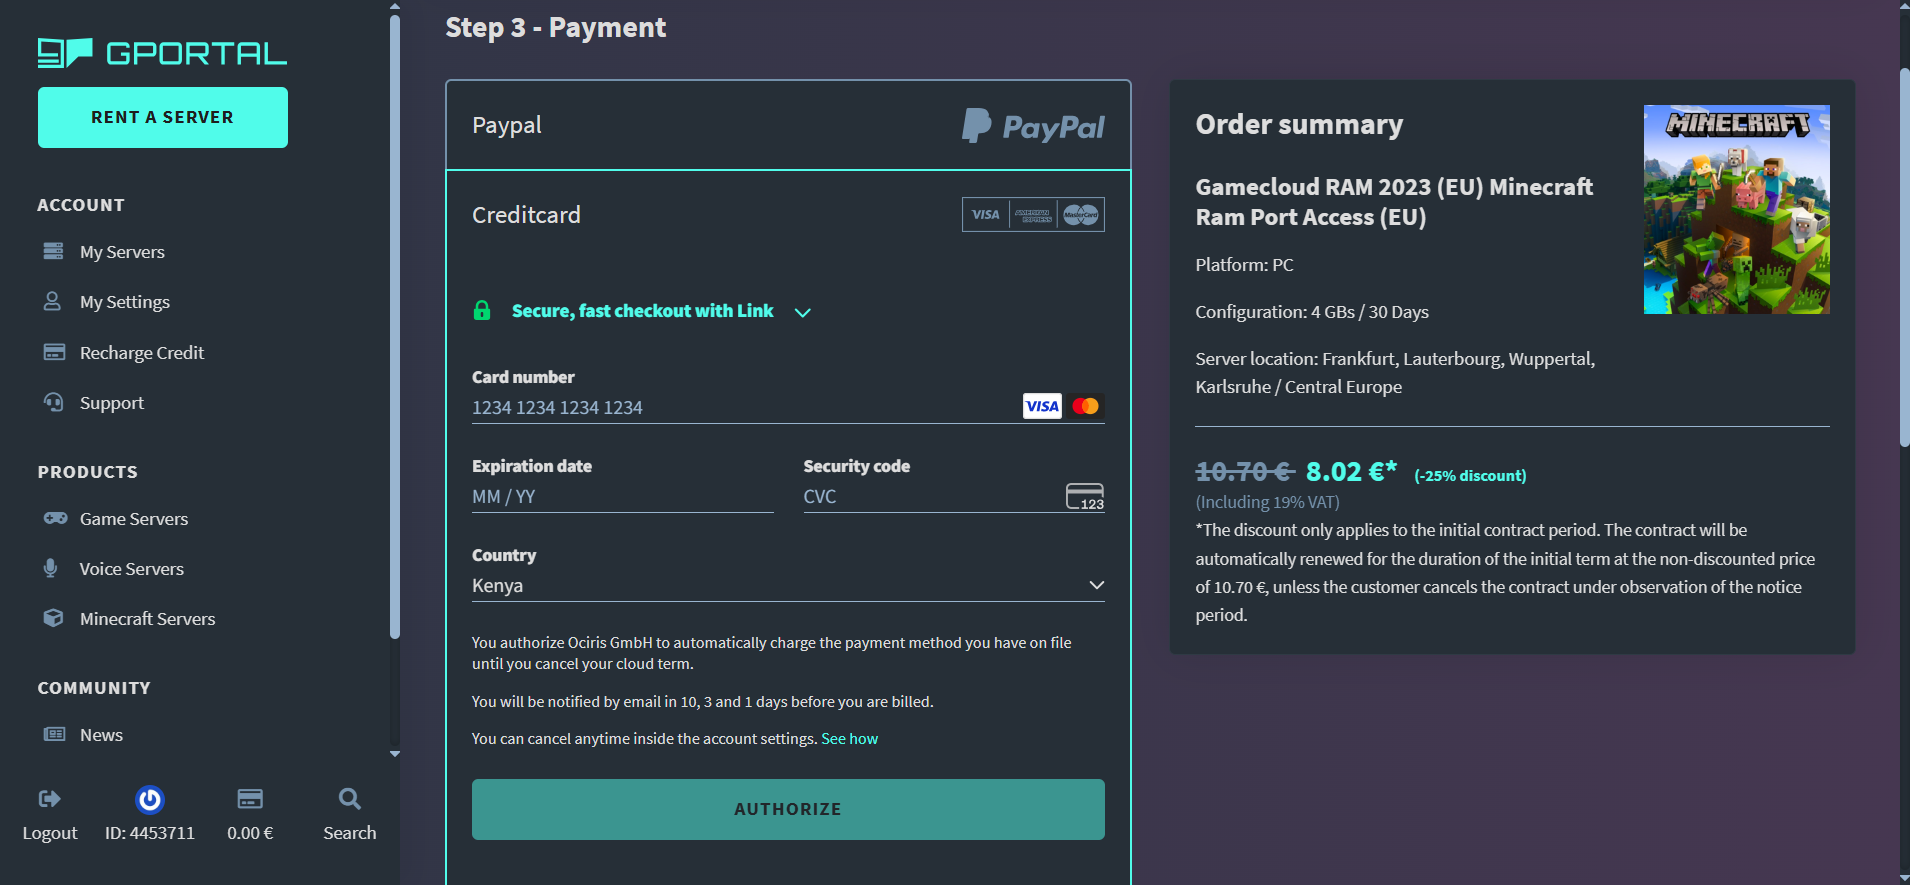
Task: Open the Support page
Action: pos(112,403)
